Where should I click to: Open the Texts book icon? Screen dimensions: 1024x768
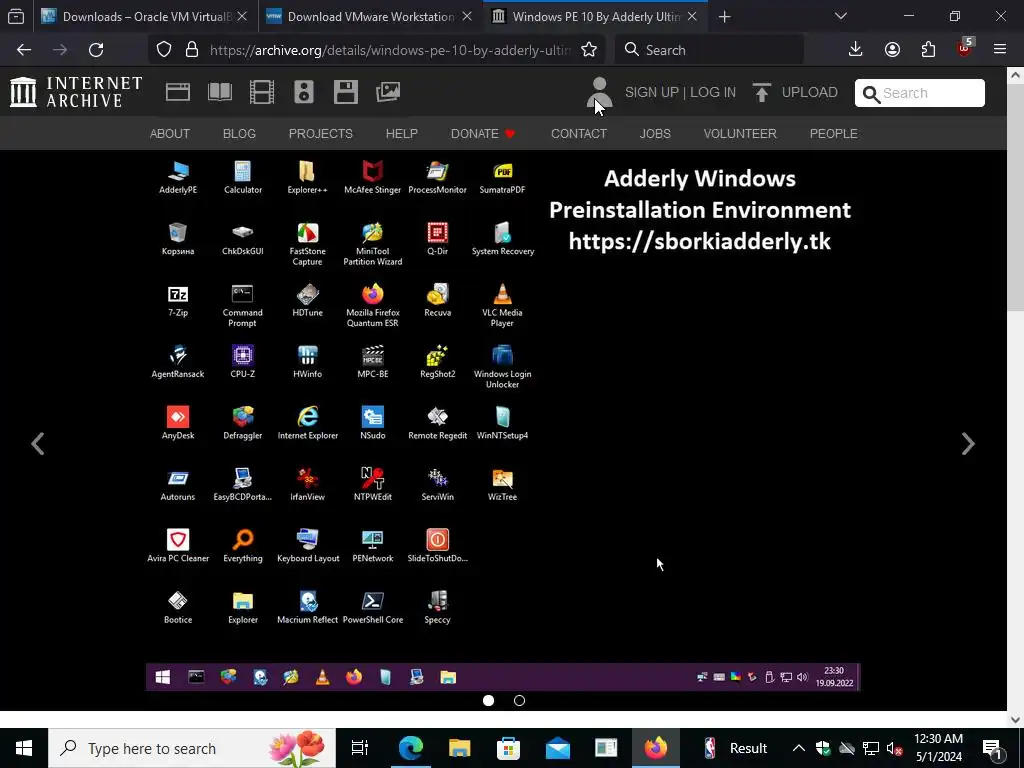220,92
